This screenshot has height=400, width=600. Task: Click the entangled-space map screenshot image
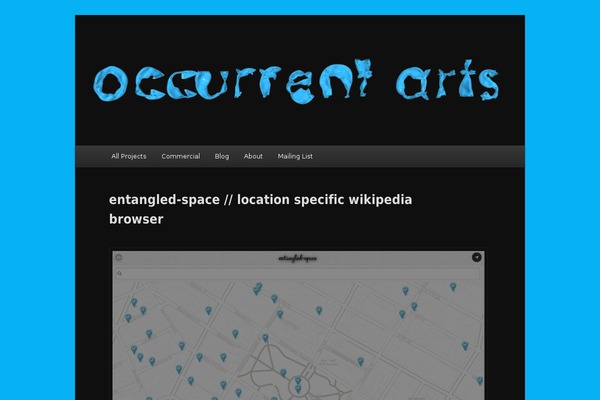pos(298,325)
